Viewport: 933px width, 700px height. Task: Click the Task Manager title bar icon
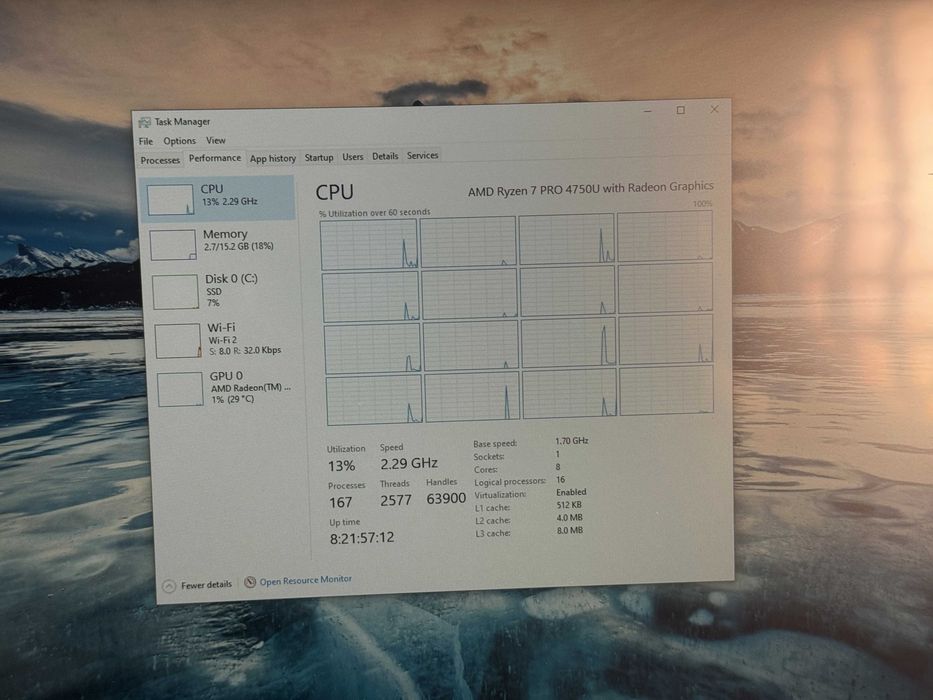pyautogui.click(x=145, y=123)
